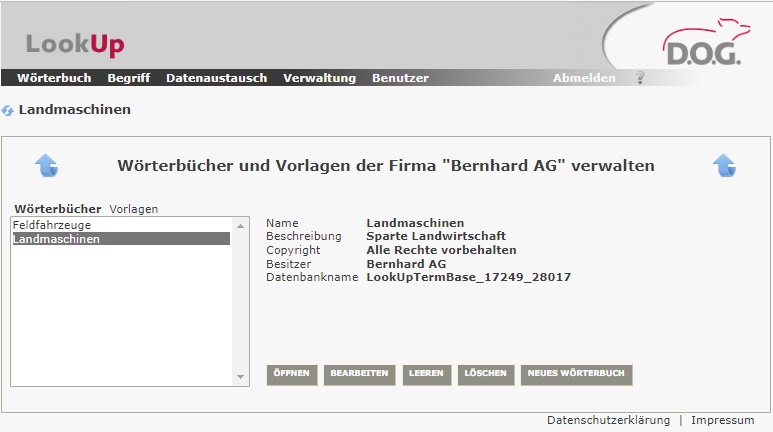Click the help question mark icon
Viewport: 773px width, 432px height.
[640, 78]
